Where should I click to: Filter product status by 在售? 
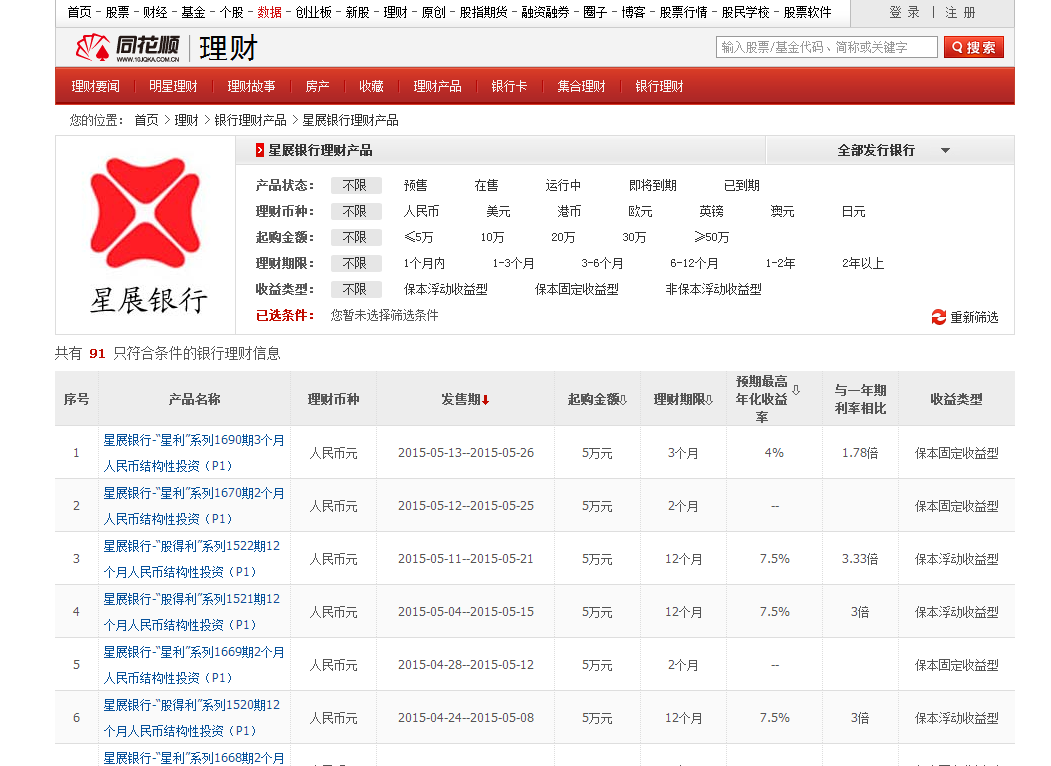coord(486,186)
